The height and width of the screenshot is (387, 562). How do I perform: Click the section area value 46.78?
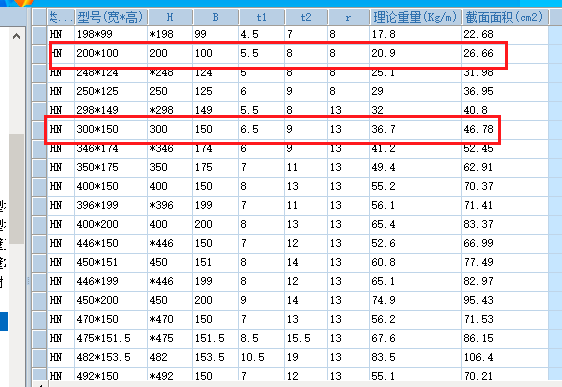pyautogui.click(x=478, y=129)
